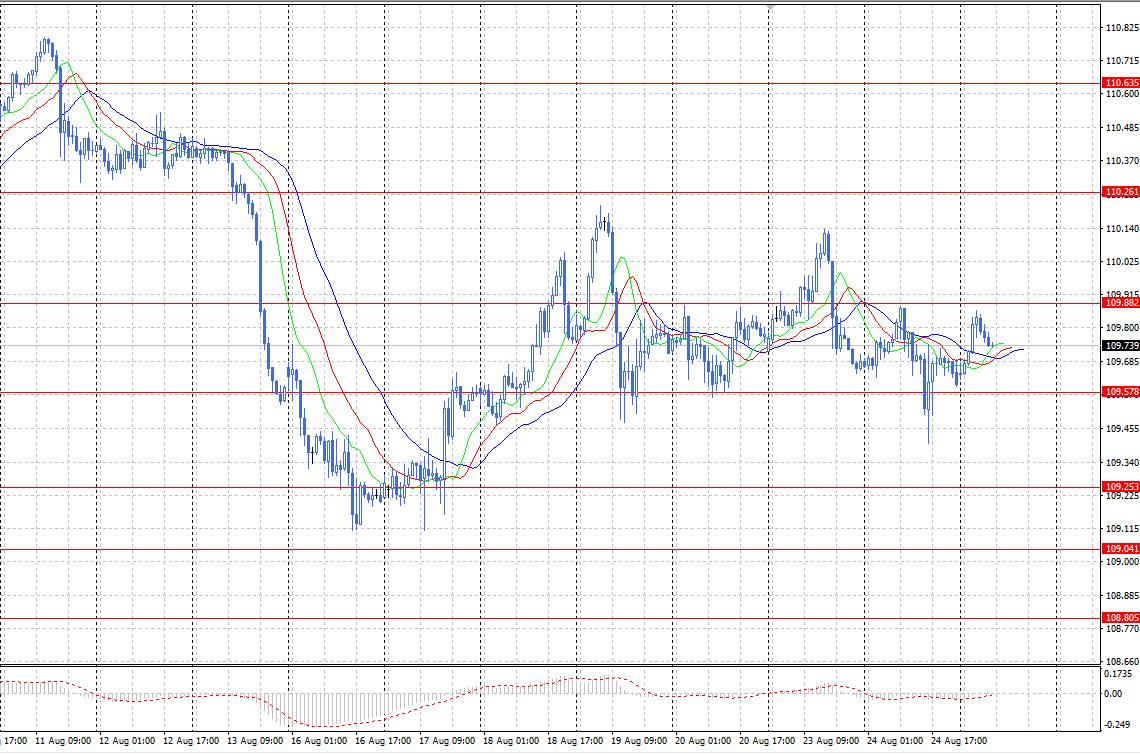The image size is (1140, 754).
Task: Click the 109.000 price scale value
Action: point(1122,562)
